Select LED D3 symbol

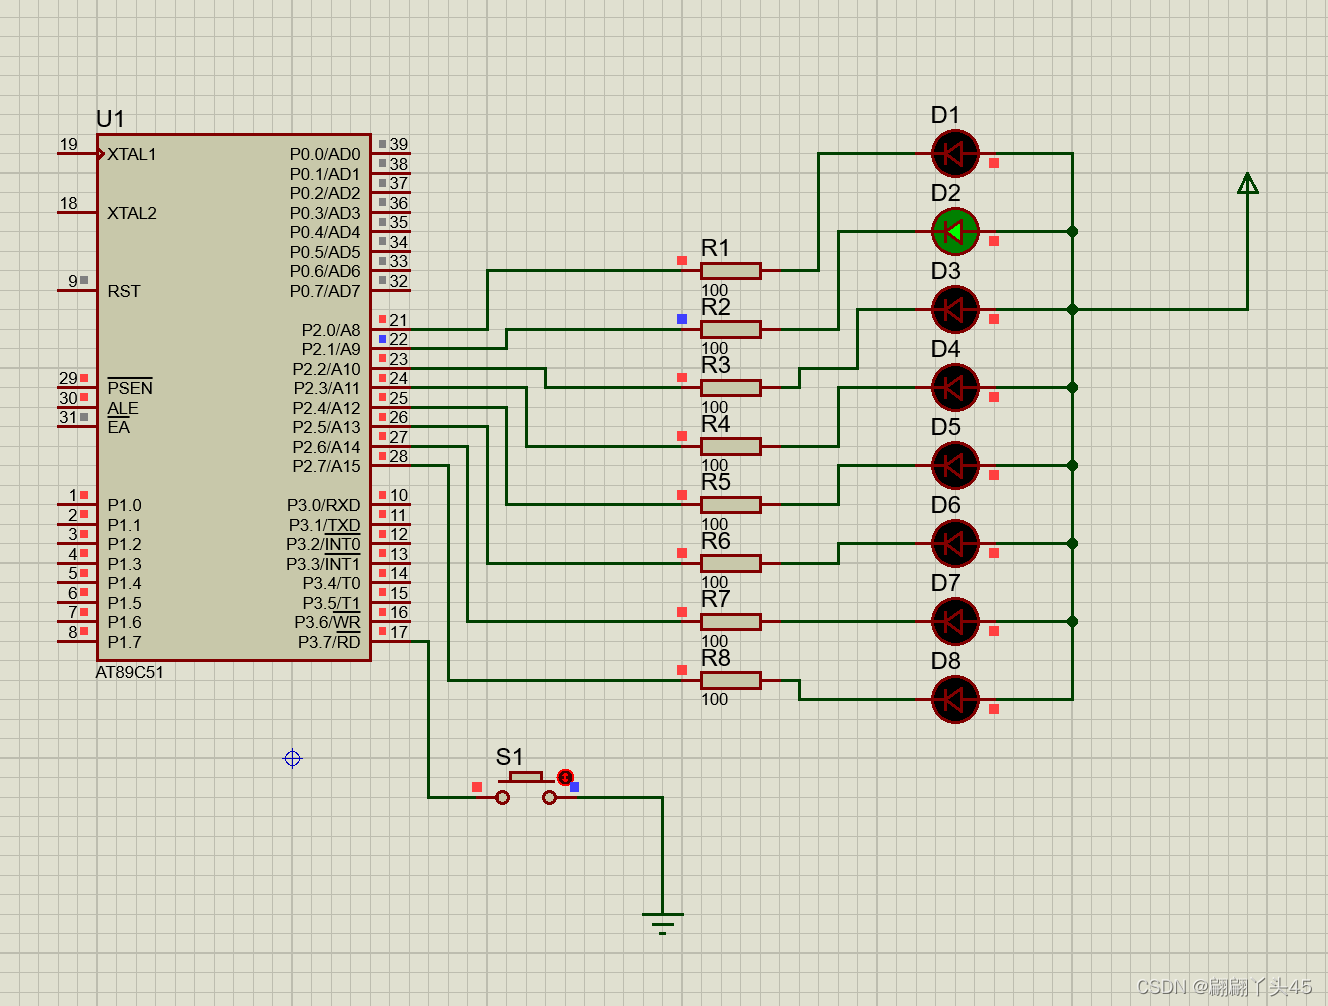(955, 310)
